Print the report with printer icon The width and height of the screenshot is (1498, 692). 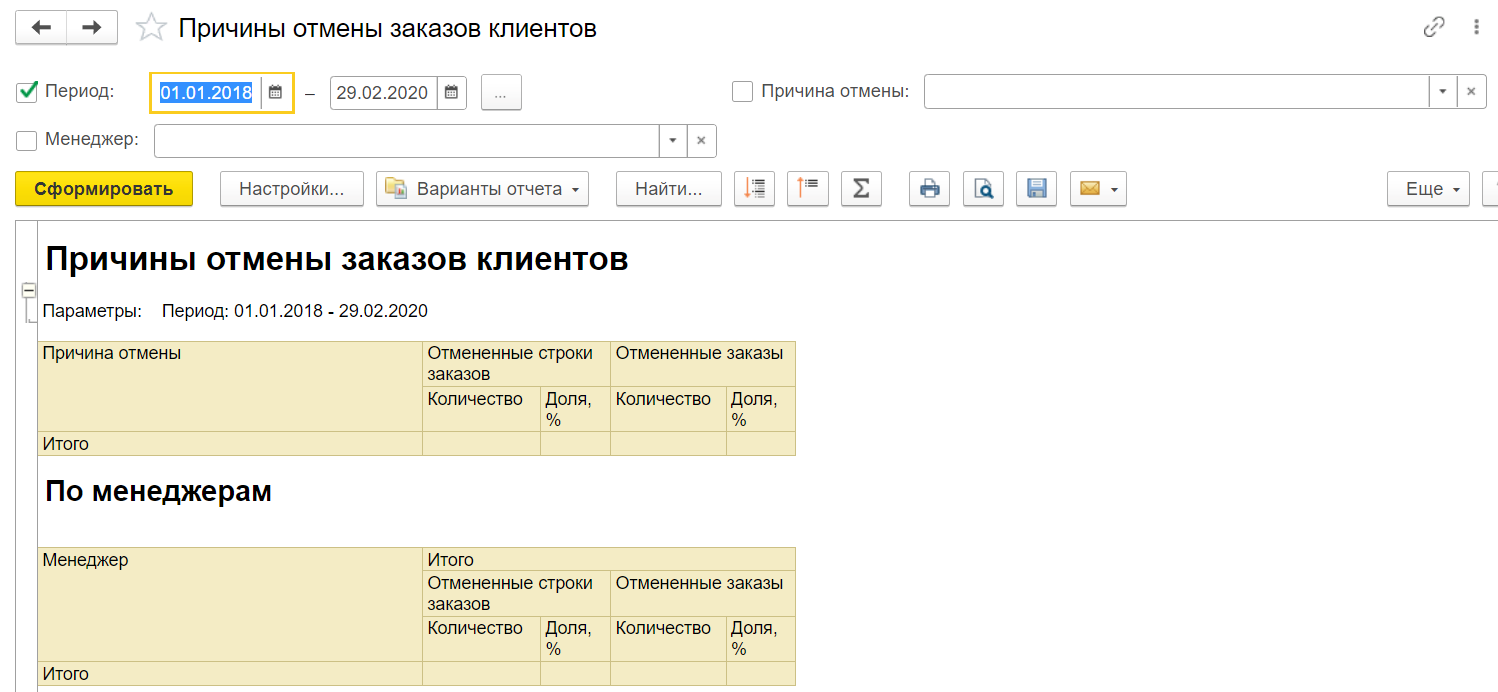(x=929, y=188)
